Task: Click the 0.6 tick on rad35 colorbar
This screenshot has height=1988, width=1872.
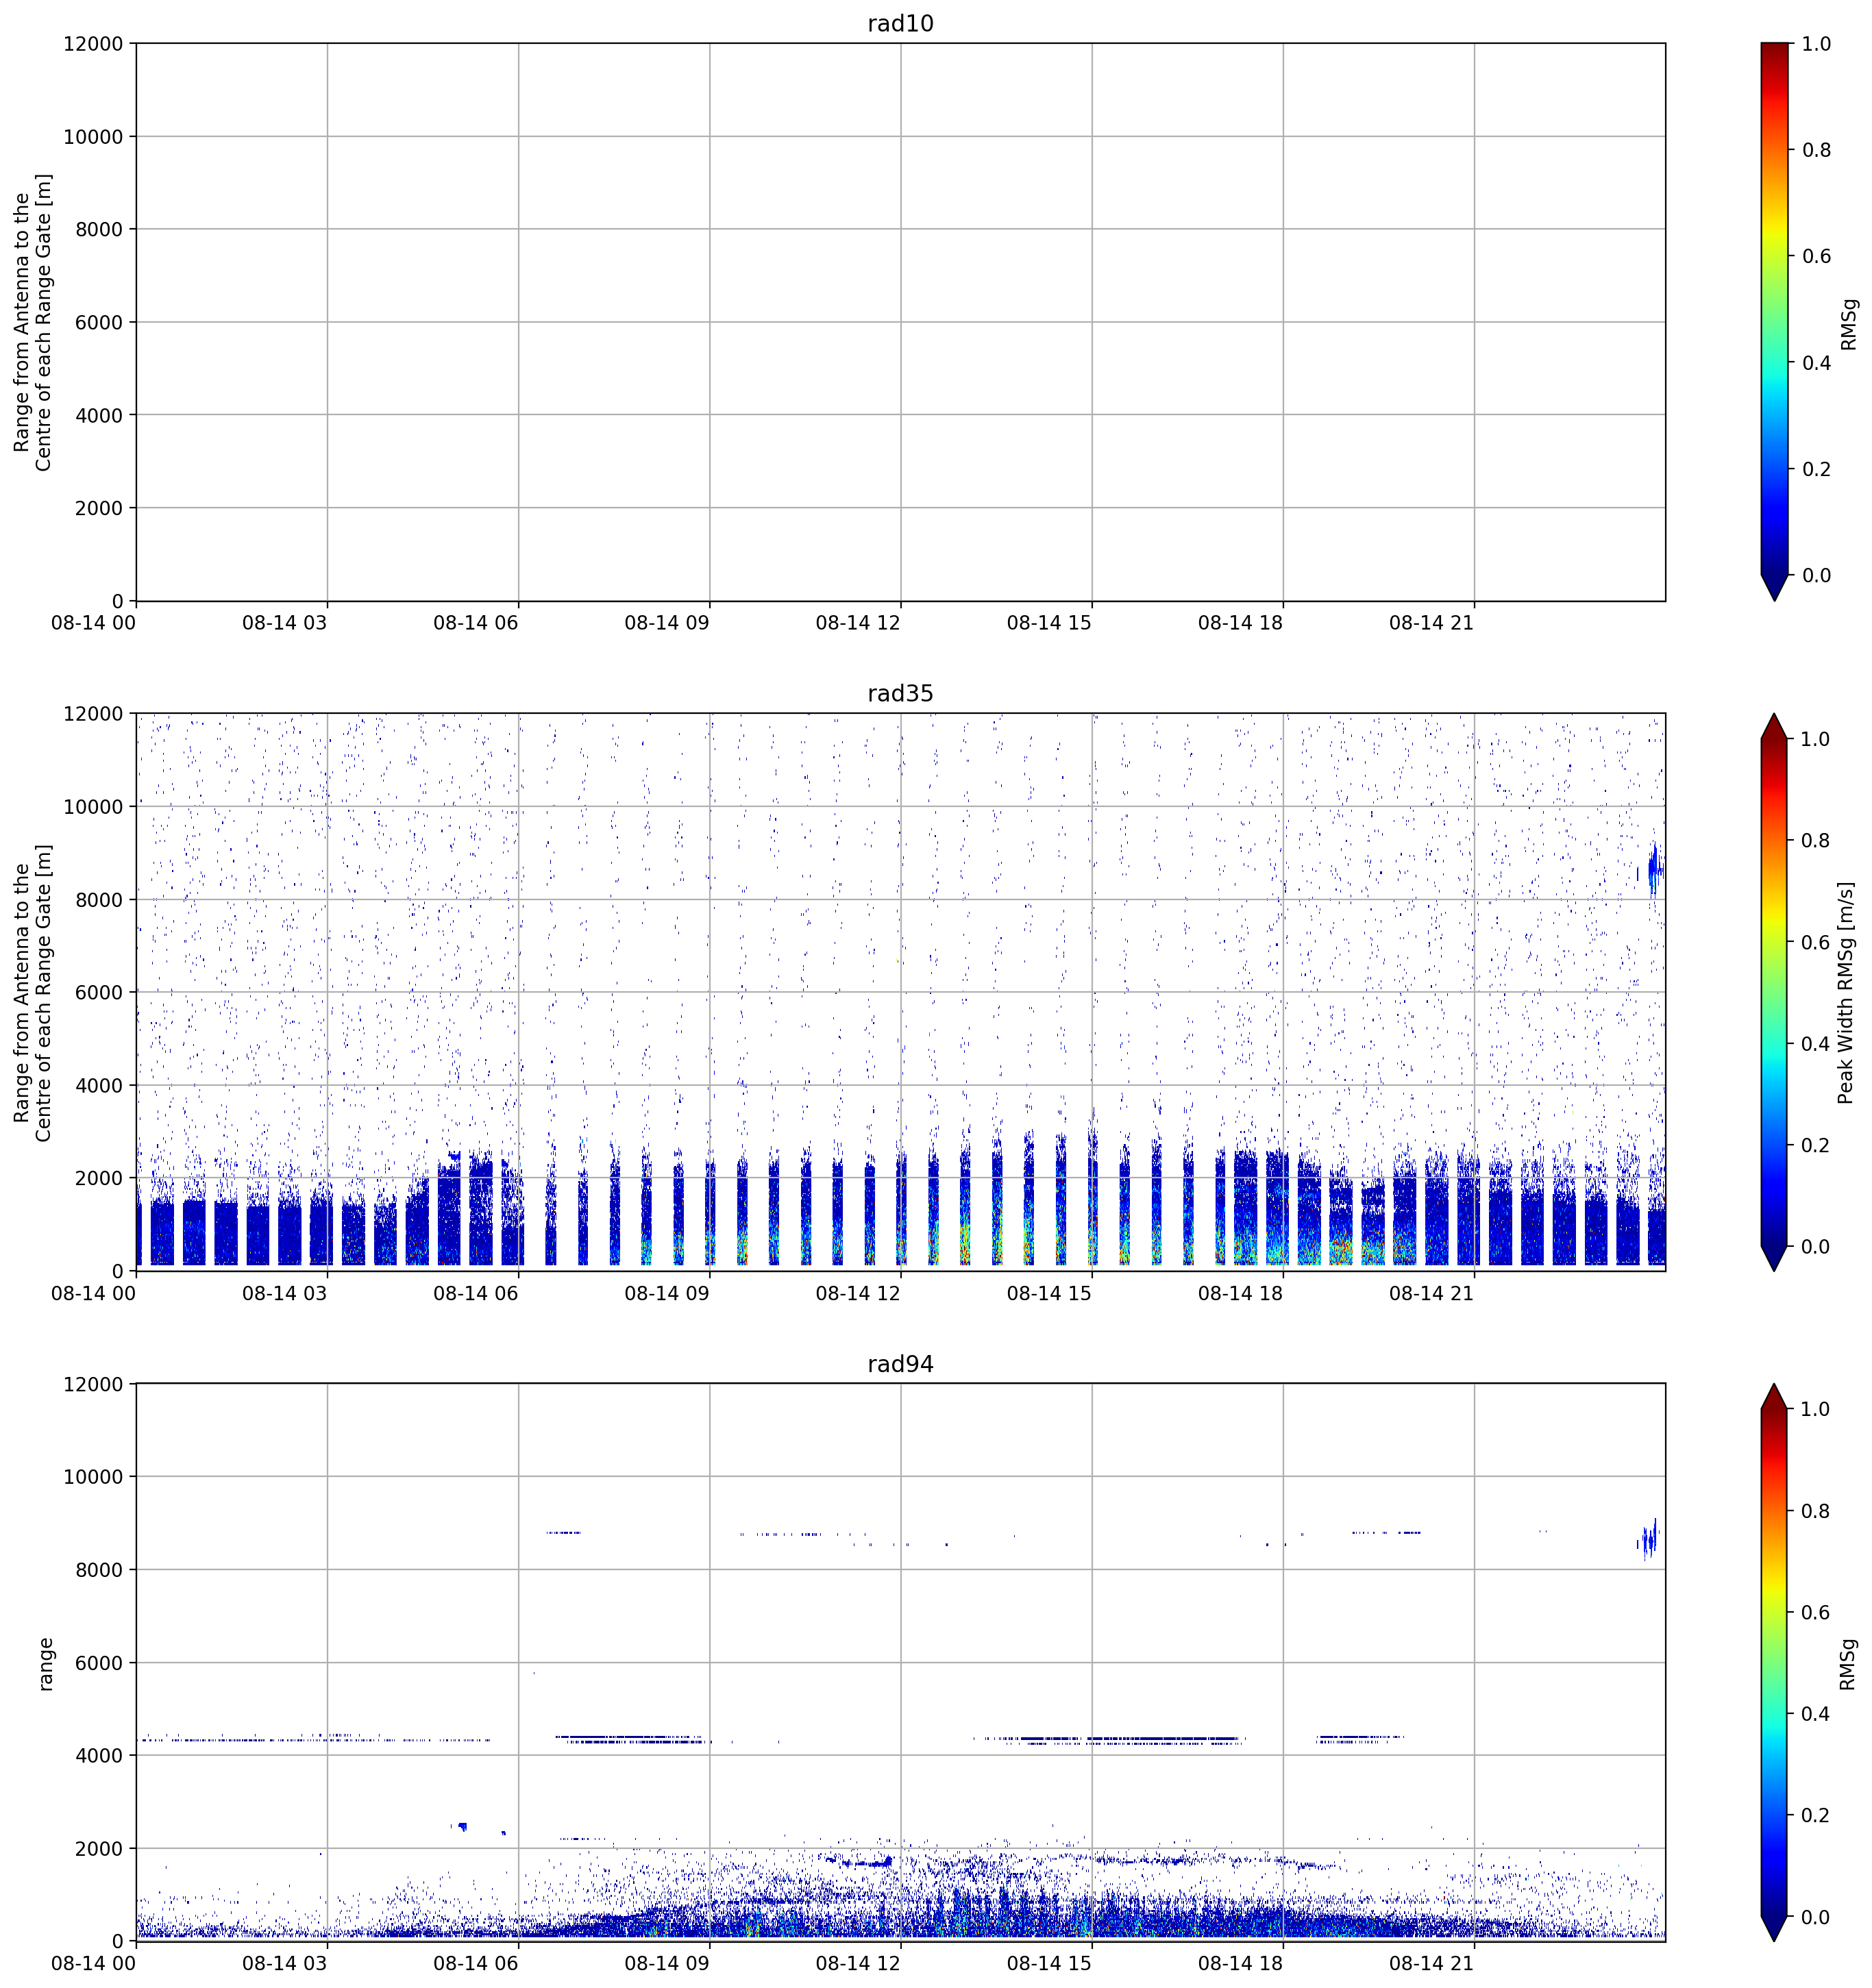Action: click(1816, 943)
